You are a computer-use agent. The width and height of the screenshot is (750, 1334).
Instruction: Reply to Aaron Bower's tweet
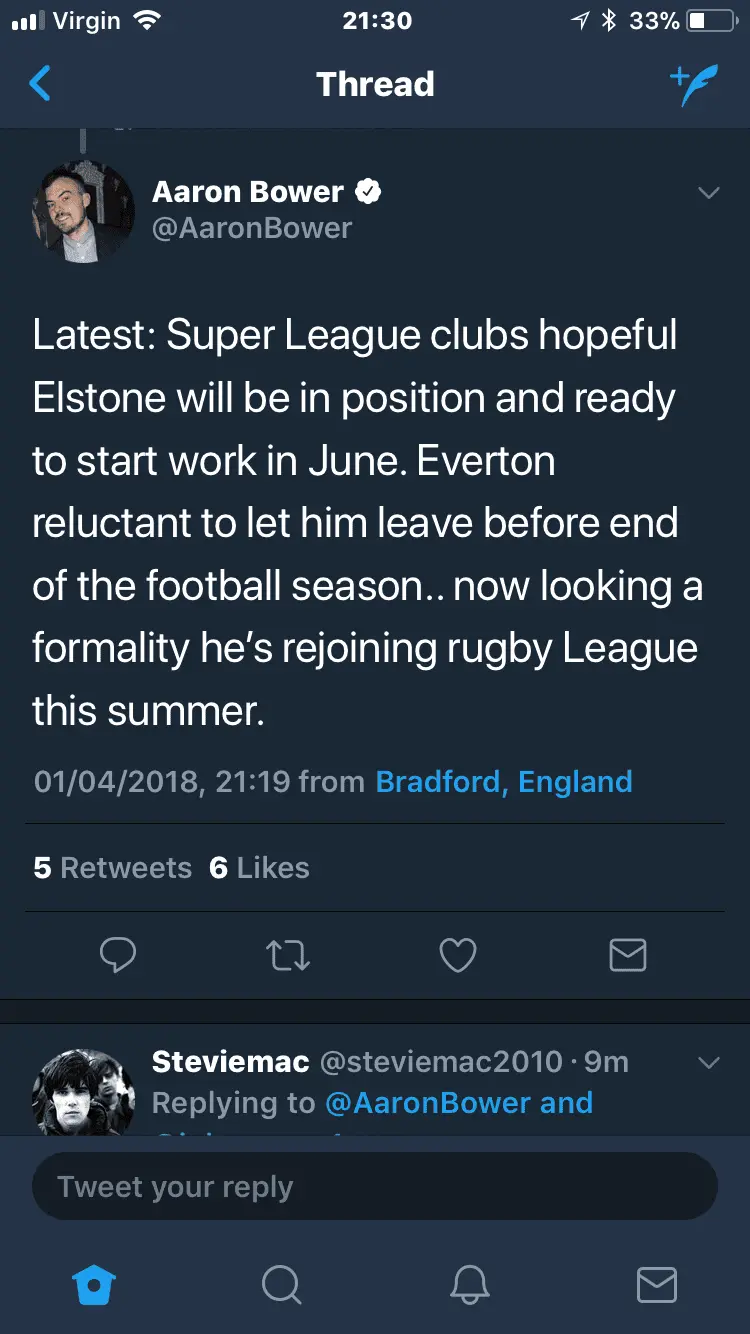tap(118, 956)
